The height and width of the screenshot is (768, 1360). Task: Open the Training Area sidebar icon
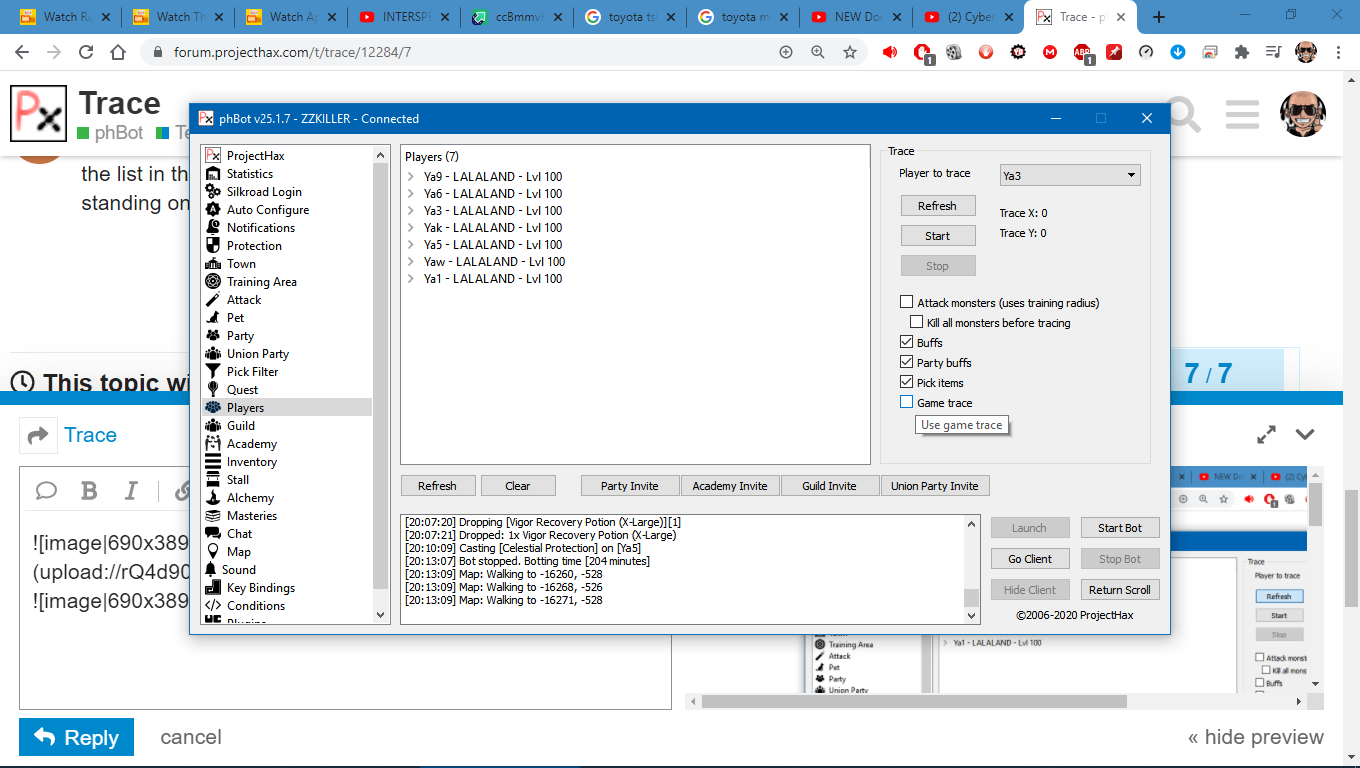212,282
